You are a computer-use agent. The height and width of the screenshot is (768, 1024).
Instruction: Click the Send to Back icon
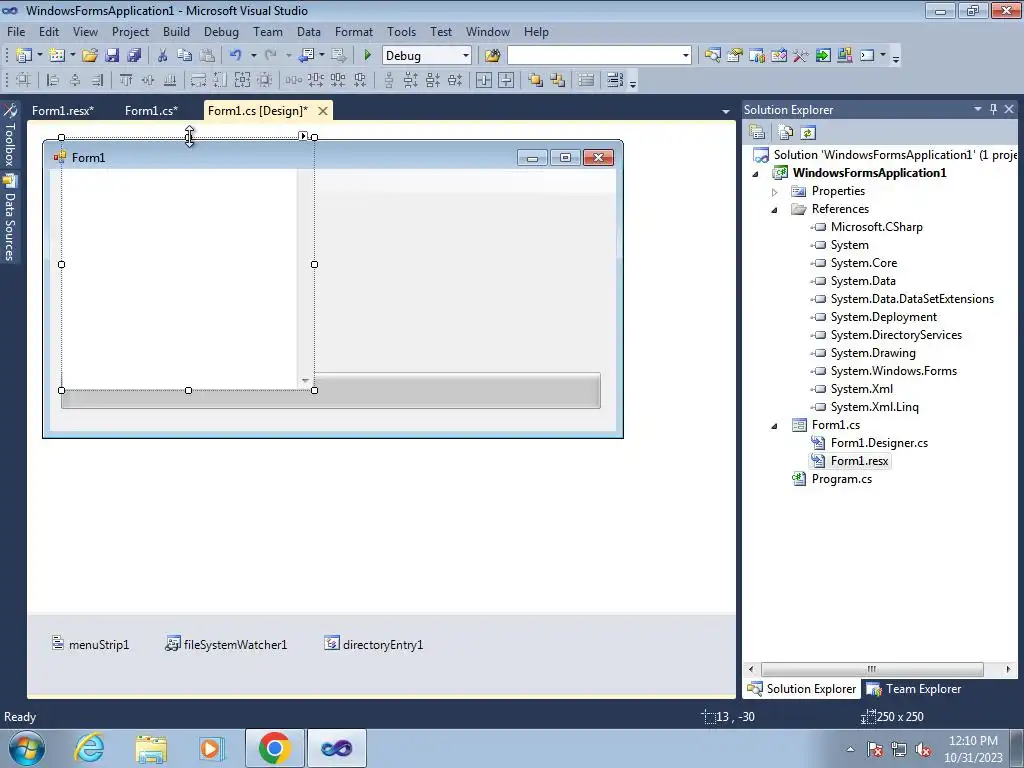click(x=558, y=80)
